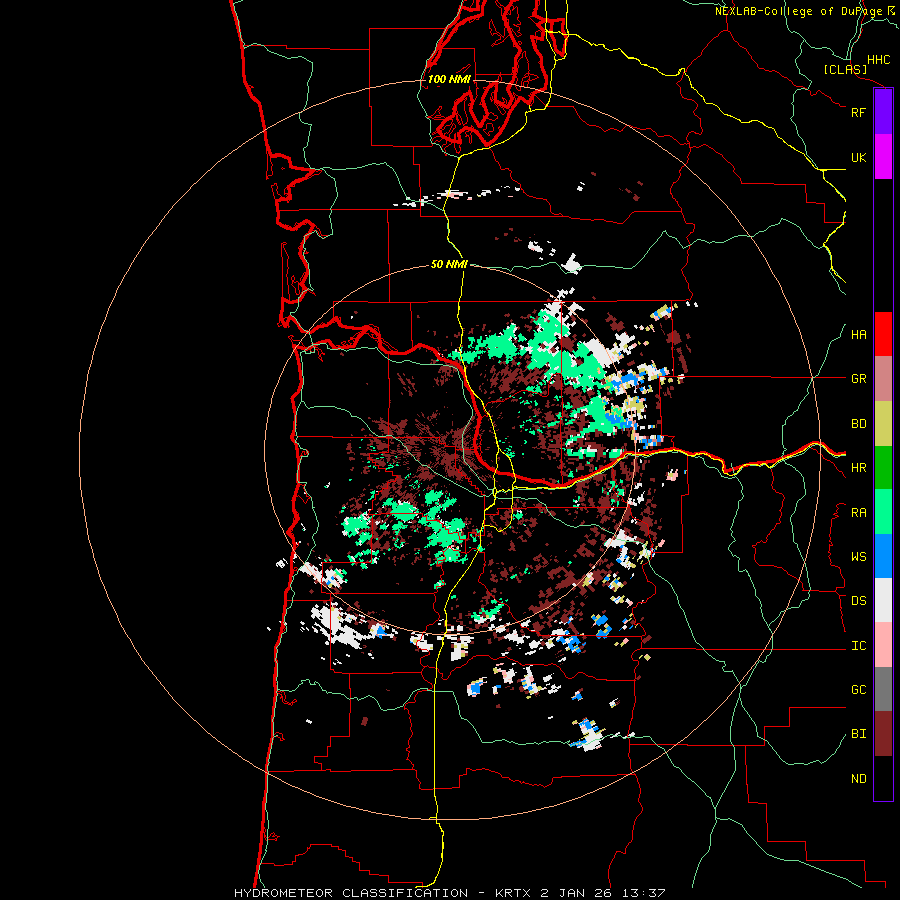The image size is (900, 900).
Task: Click the WS blue legend swatch
Action: coord(883,556)
